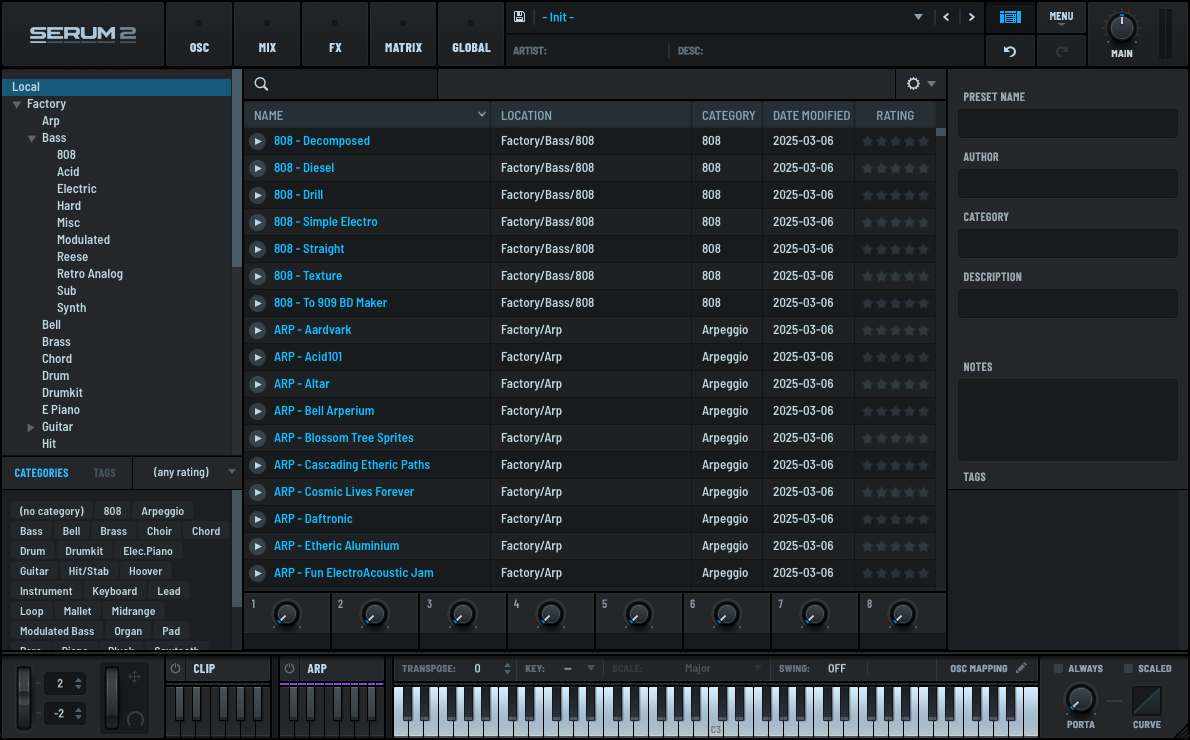Click the PORTA knob
1190x740 pixels.
coord(1081,699)
